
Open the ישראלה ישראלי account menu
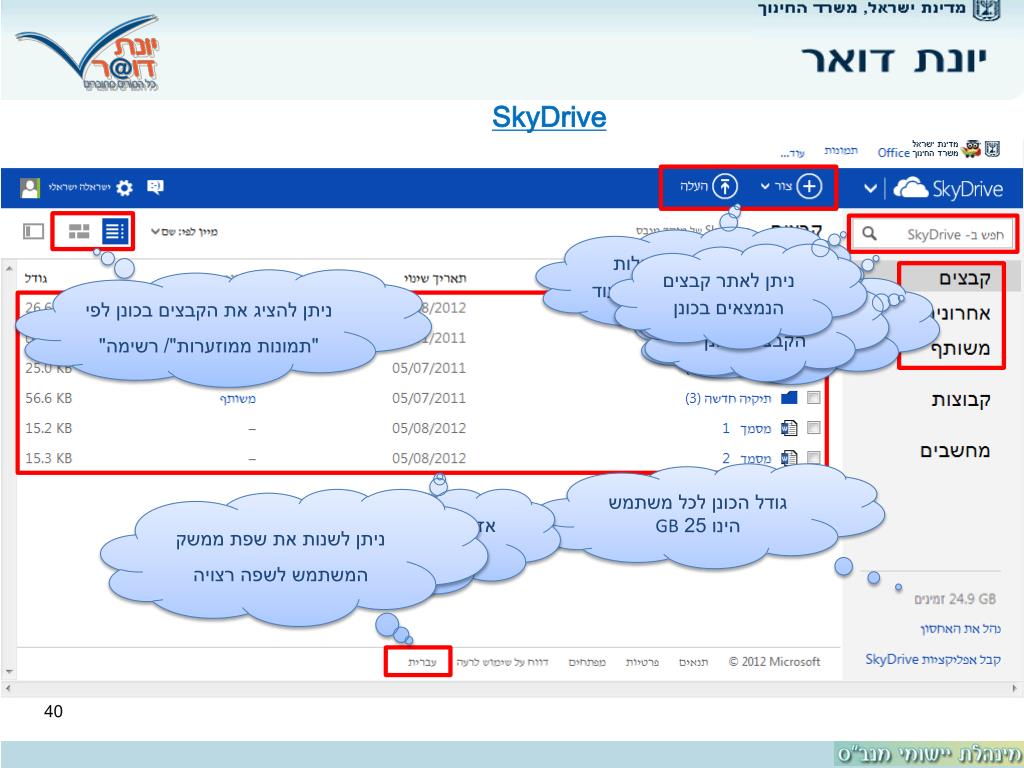(80, 187)
